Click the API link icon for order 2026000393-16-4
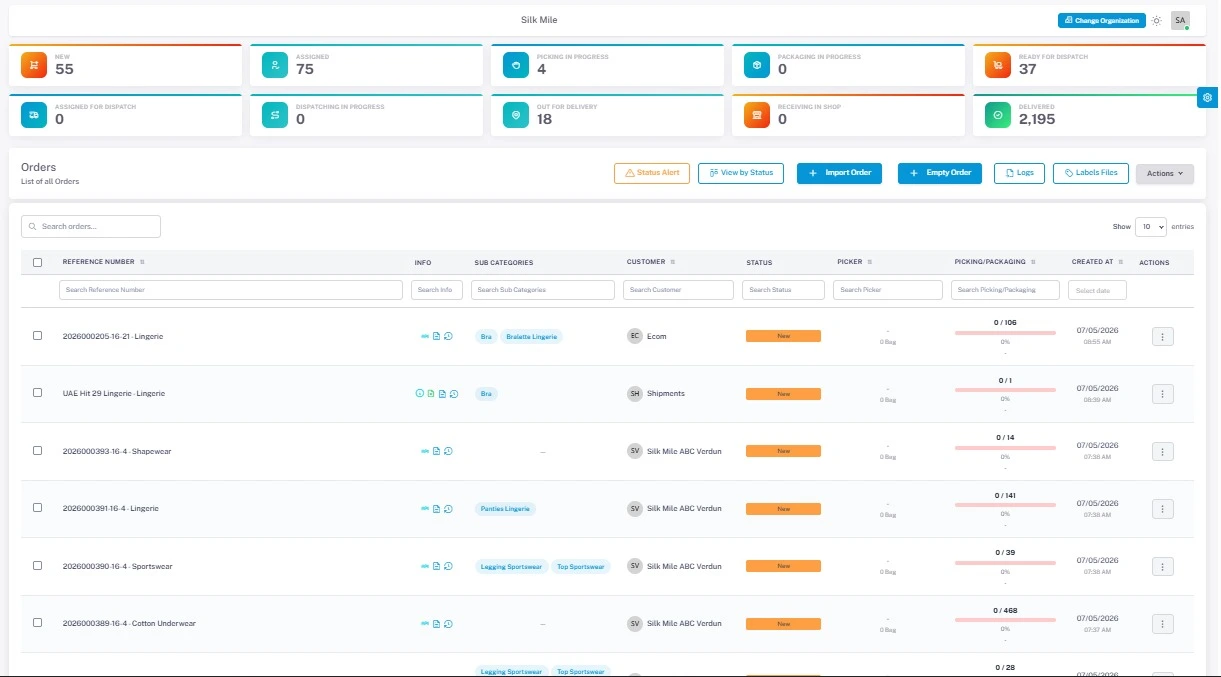This screenshot has width=1221, height=677. tap(425, 451)
